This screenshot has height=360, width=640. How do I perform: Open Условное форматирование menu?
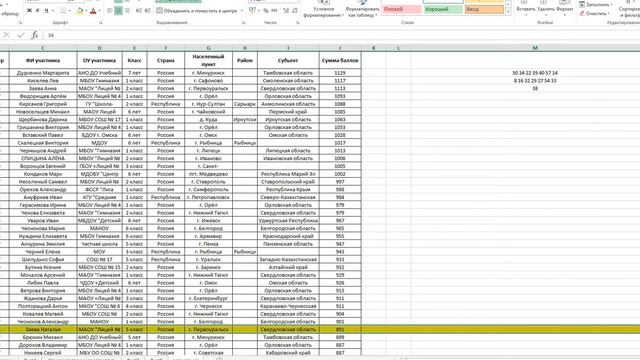click(324, 10)
